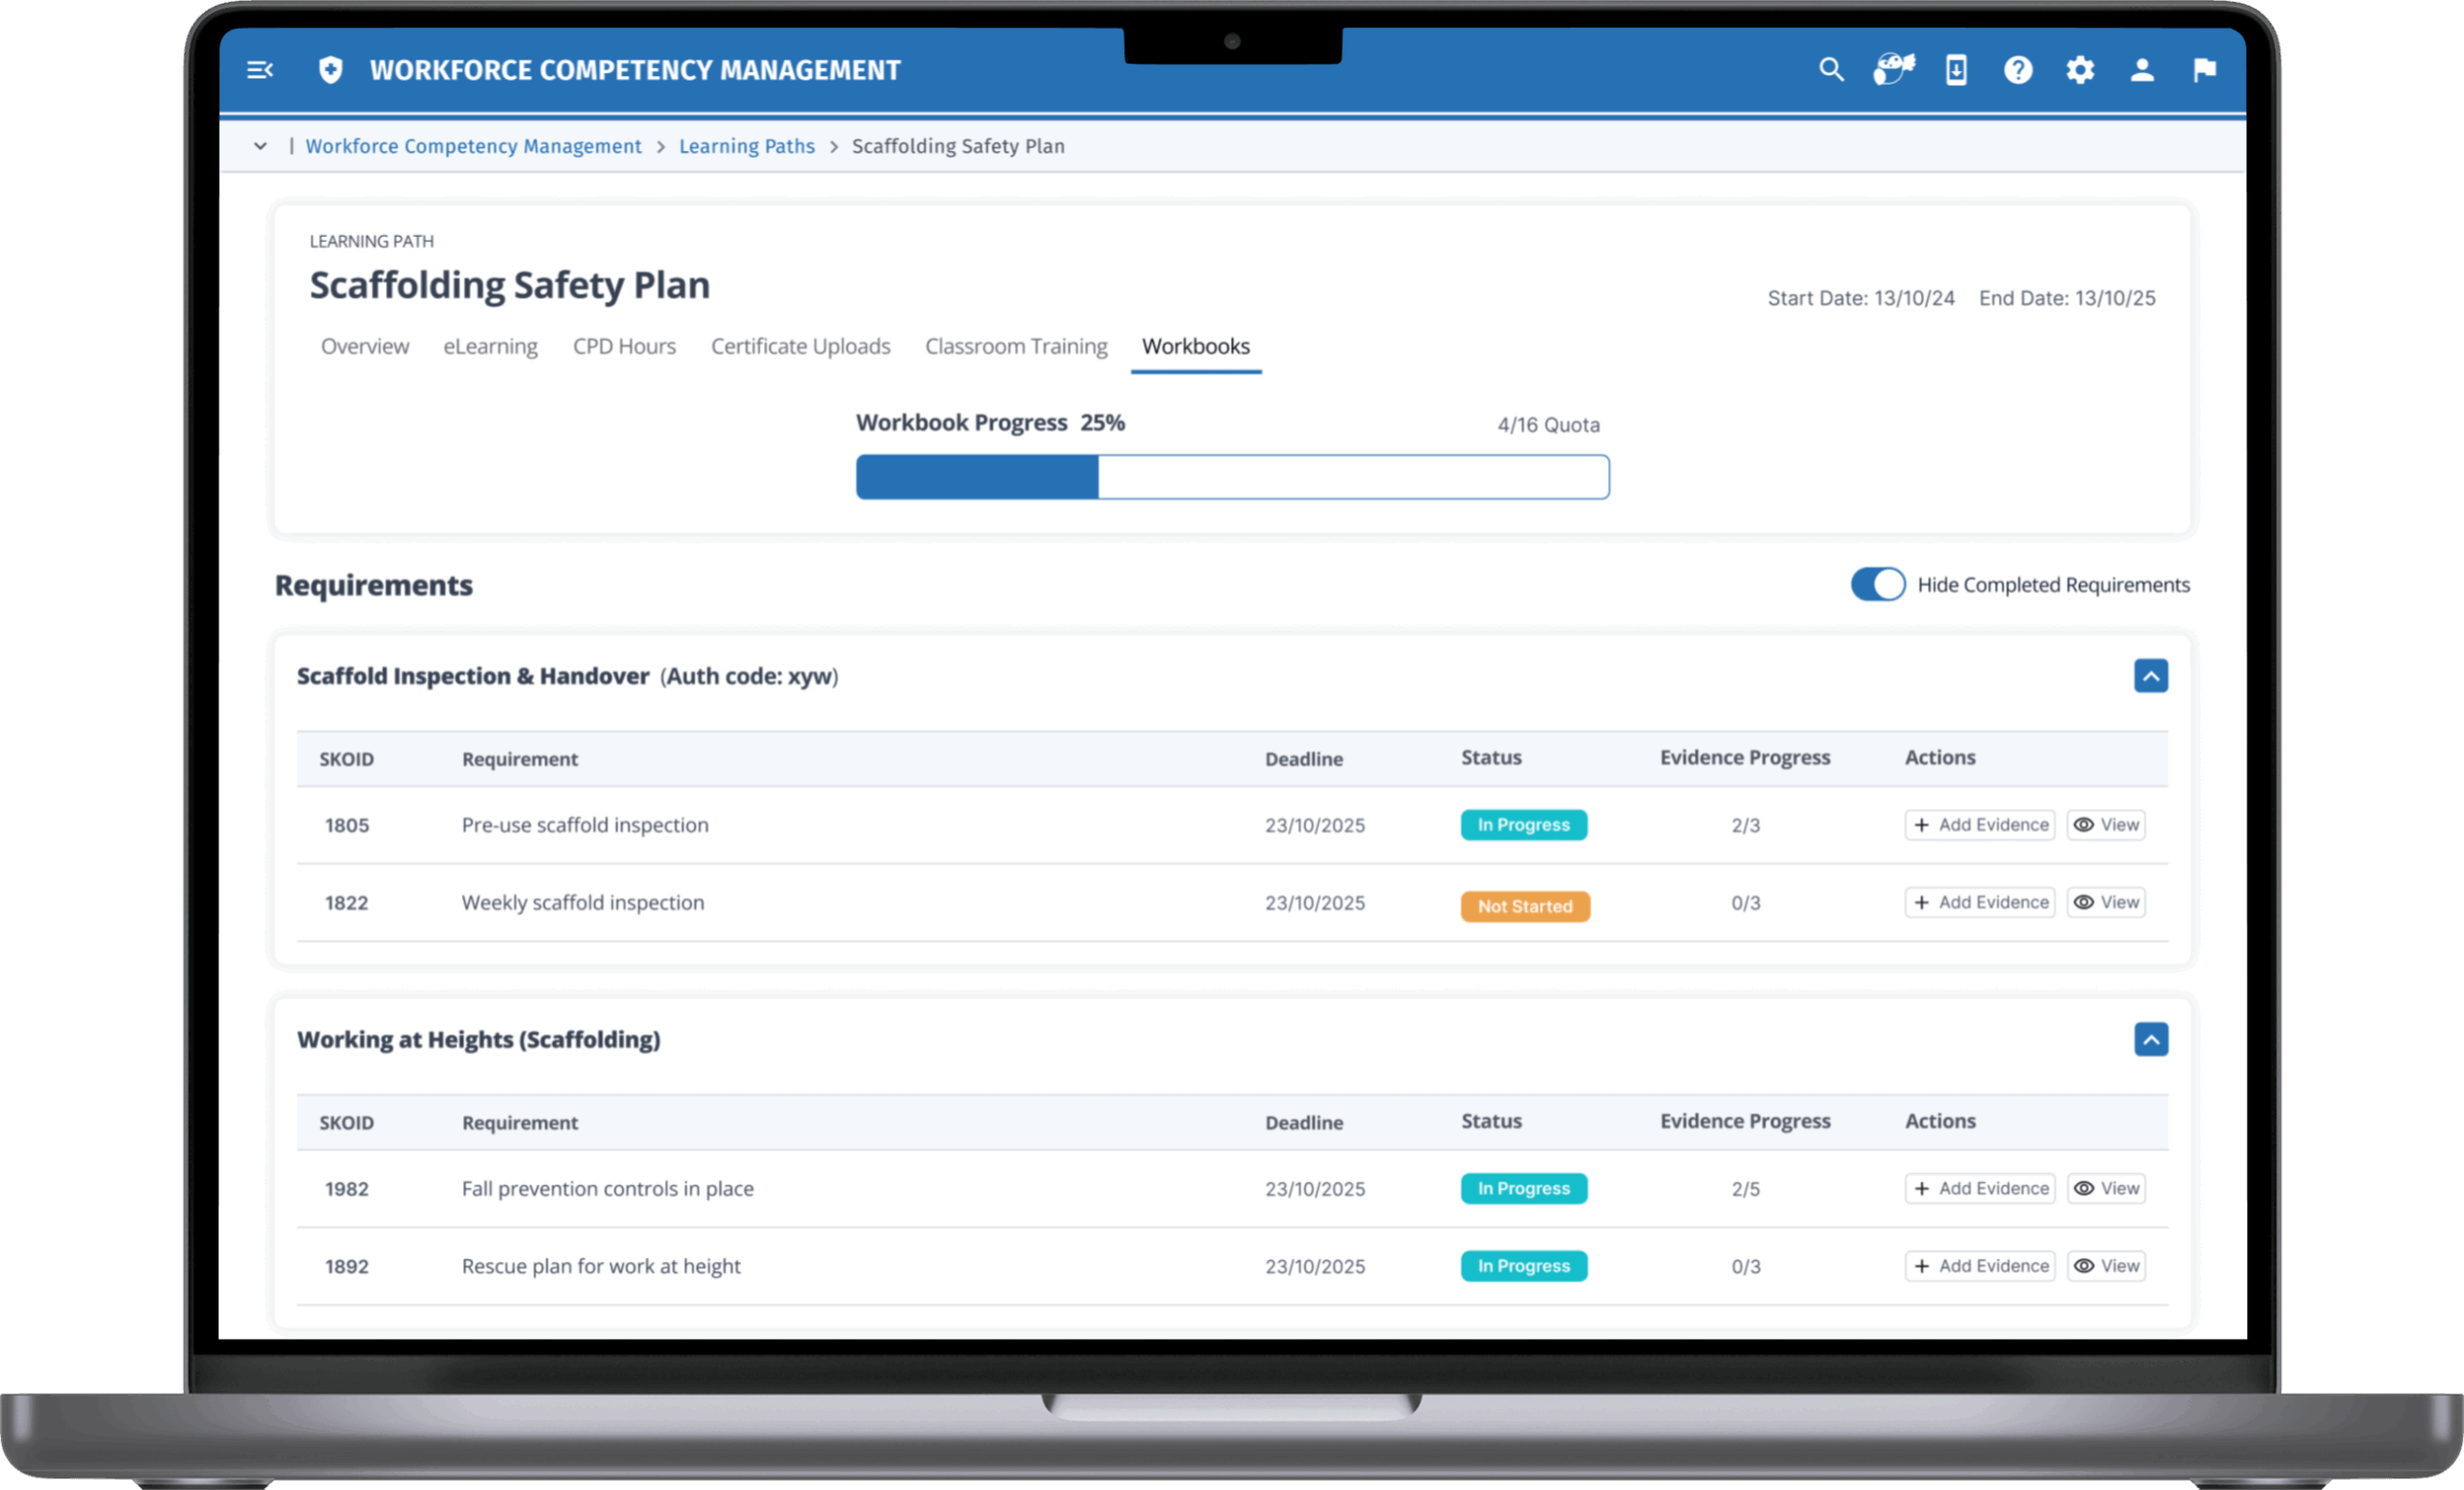Collapse Working at Heights section
This screenshot has height=1490, width=2464.
(2151, 1039)
